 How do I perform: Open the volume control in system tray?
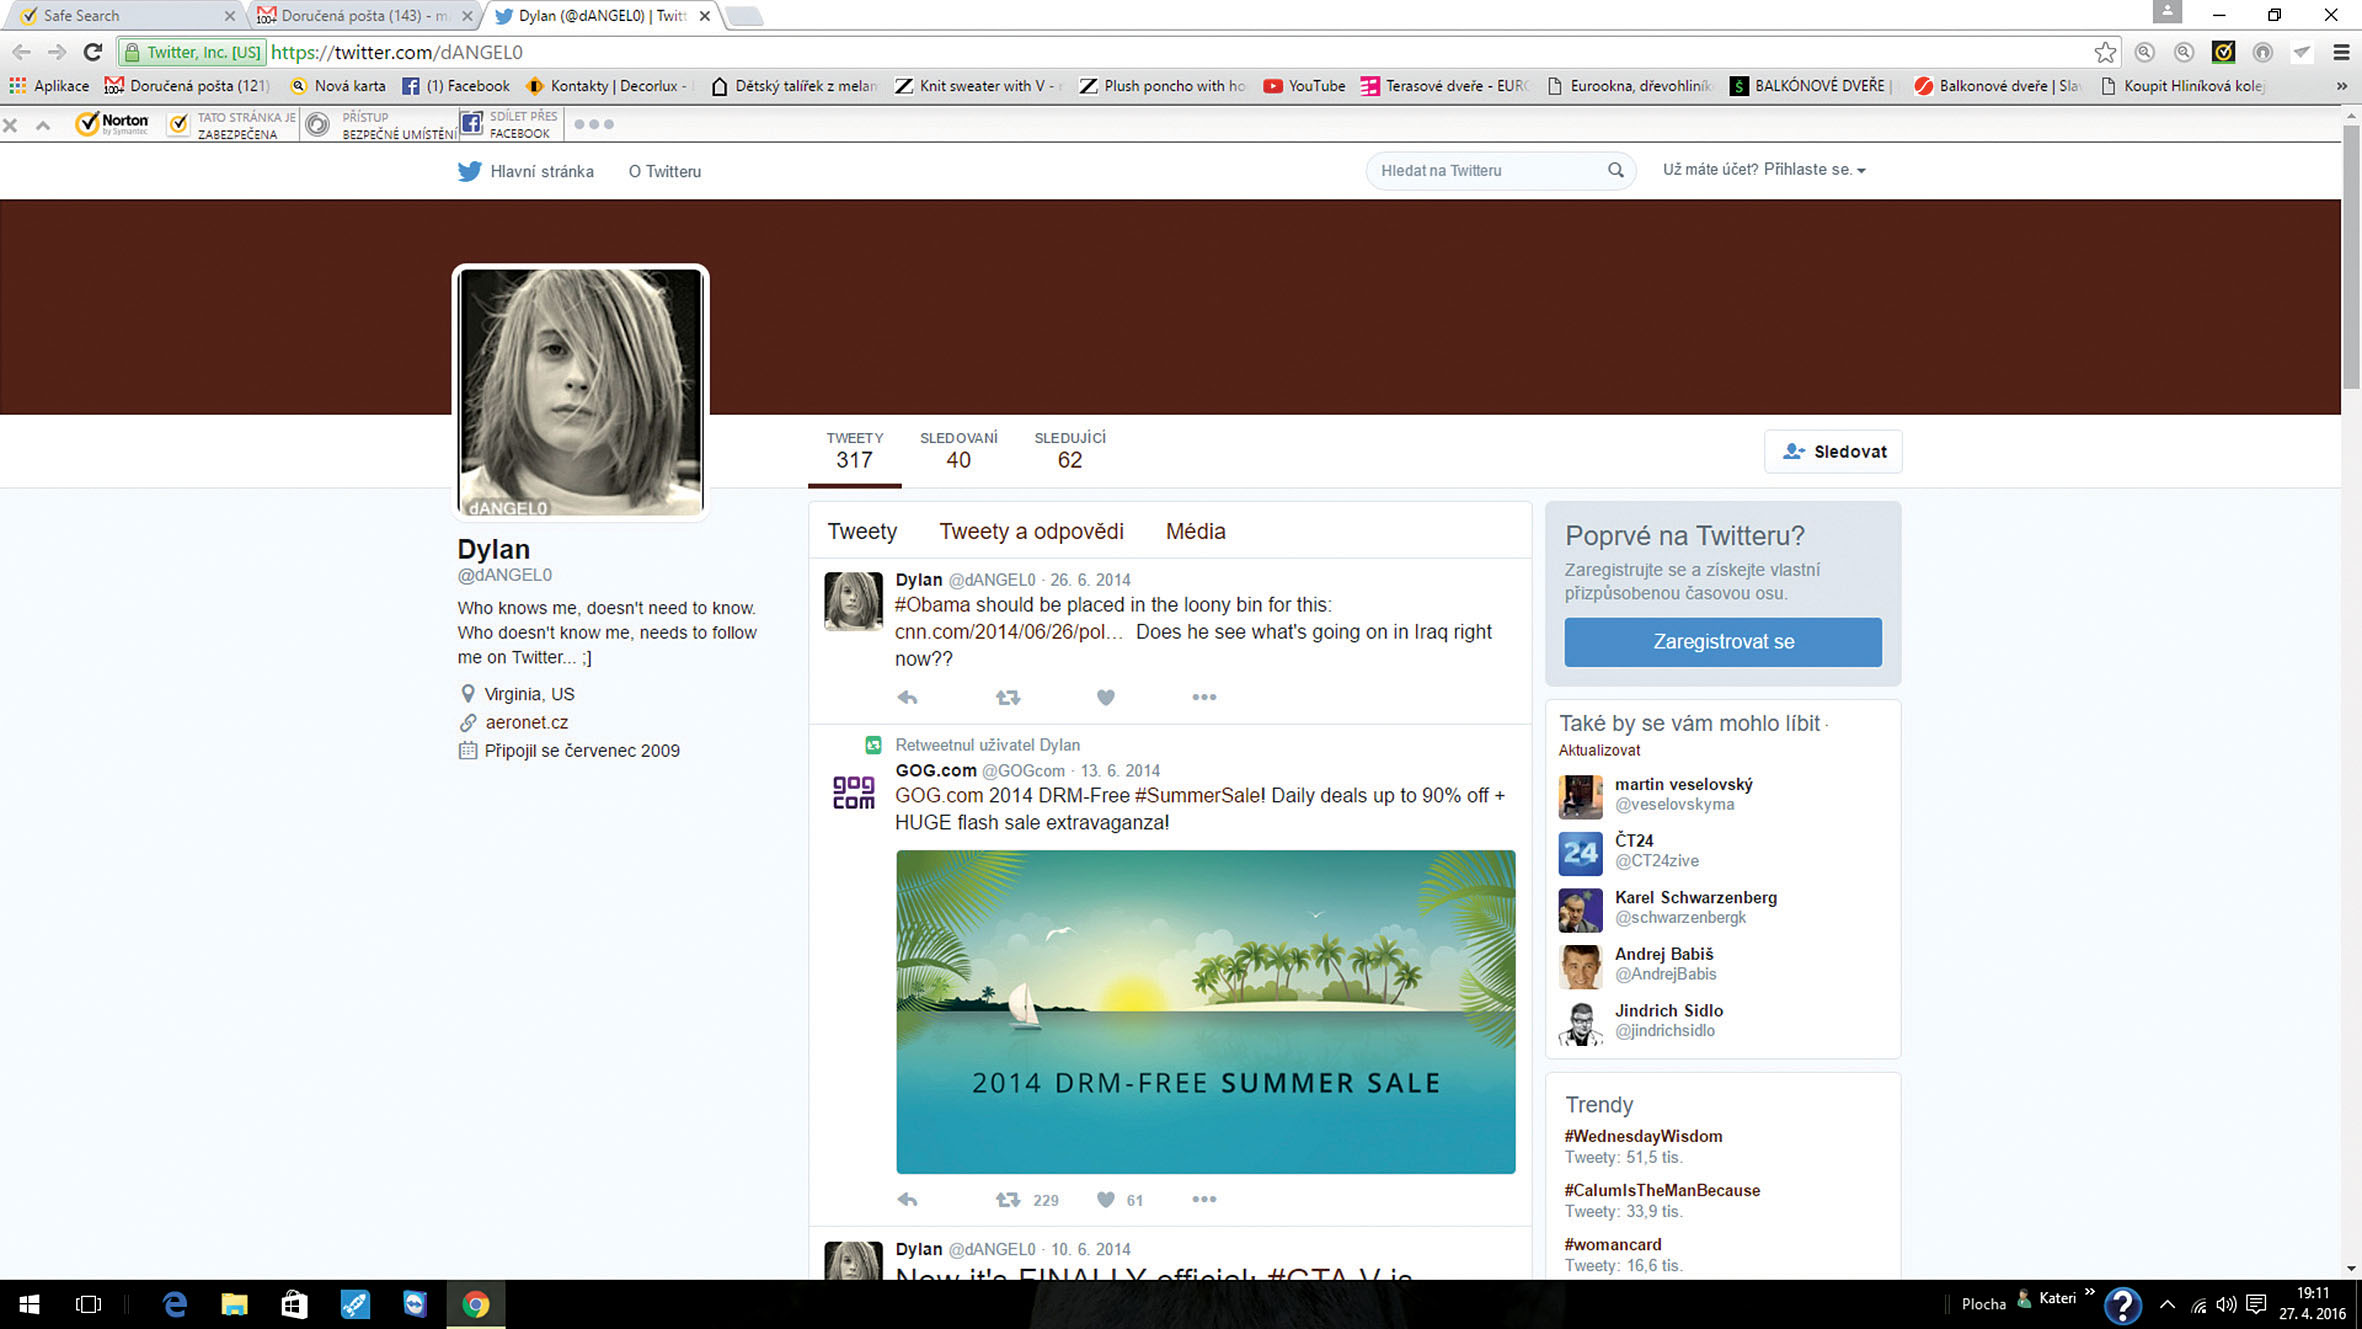2225,1304
